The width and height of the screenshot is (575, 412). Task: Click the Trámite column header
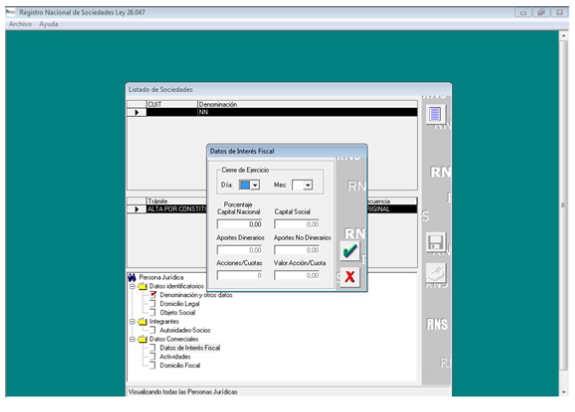click(177, 201)
